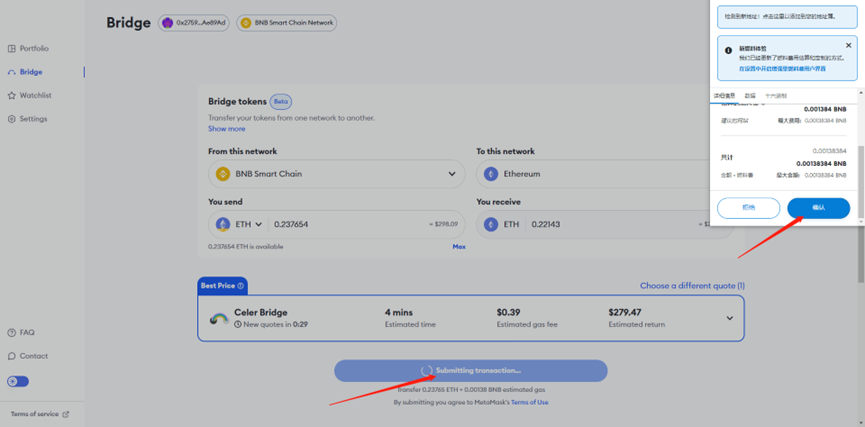Click the Settings gear icon
The image size is (865, 427).
pos(12,119)
